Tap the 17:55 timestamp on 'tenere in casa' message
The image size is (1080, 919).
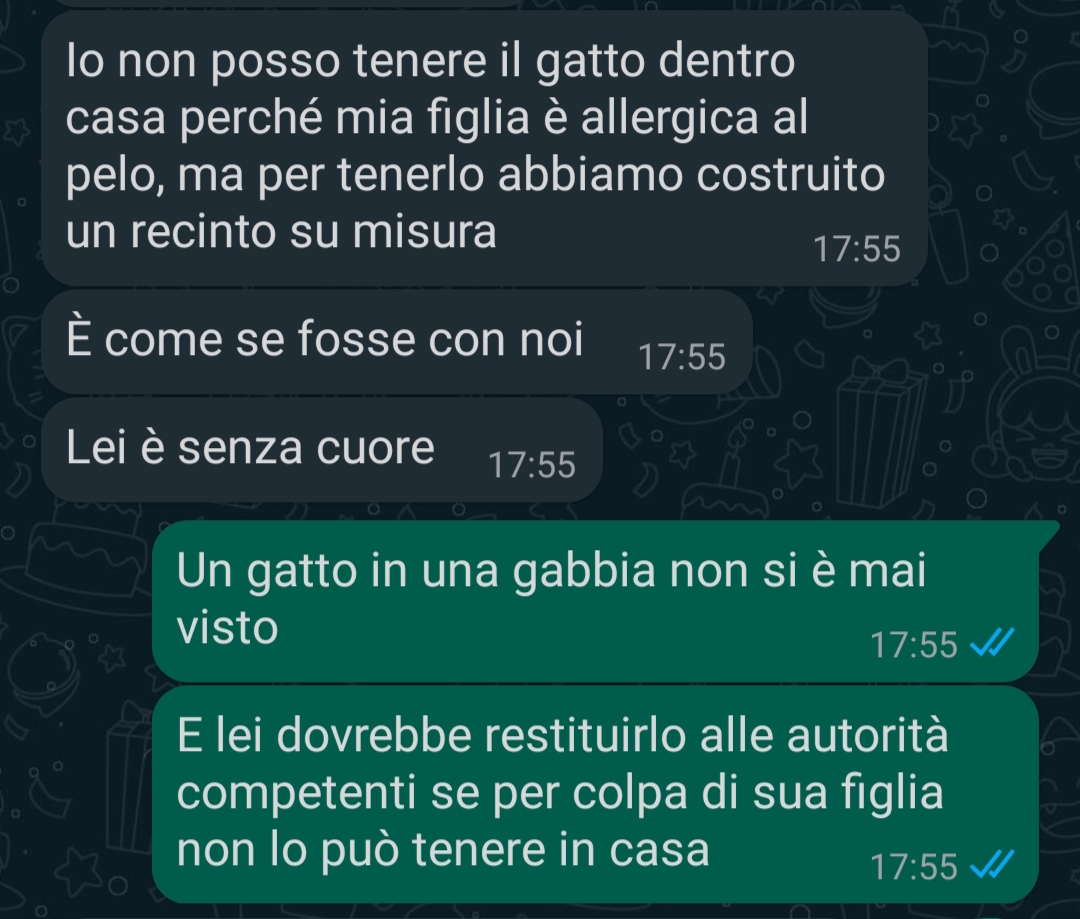point(913,866)
